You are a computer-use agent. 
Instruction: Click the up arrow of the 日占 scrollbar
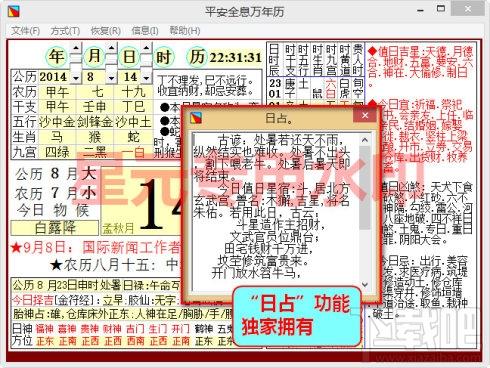point(365,140)
